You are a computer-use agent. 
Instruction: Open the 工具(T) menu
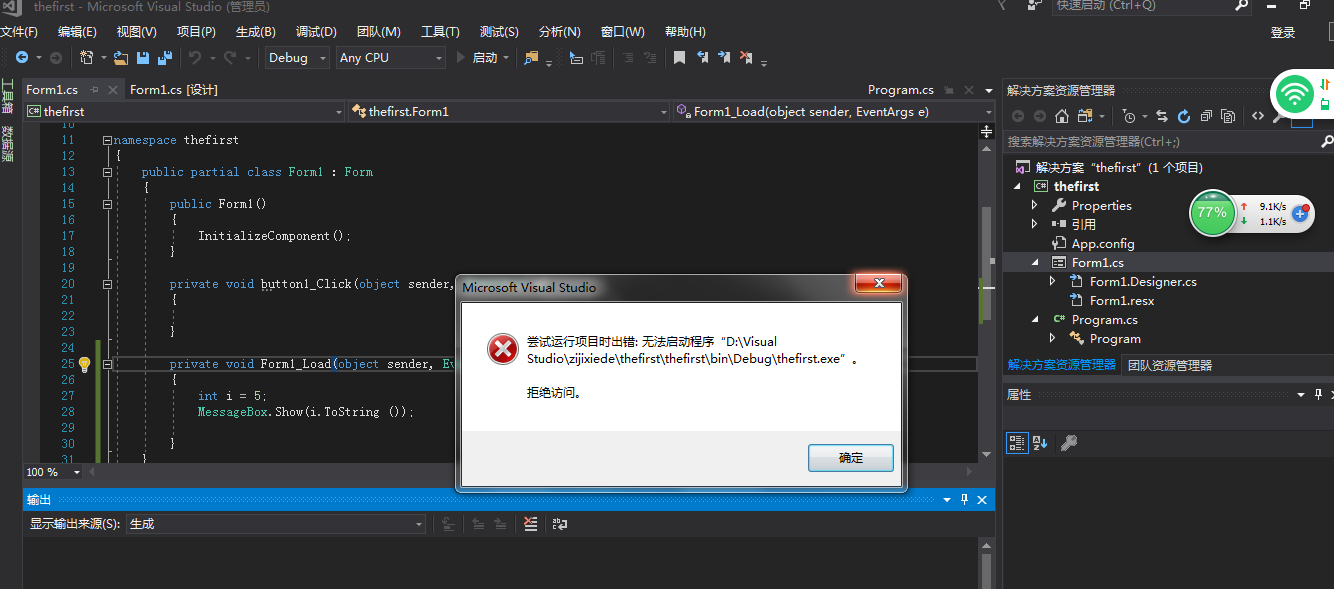pyautogui.click(x=440, y=32)
